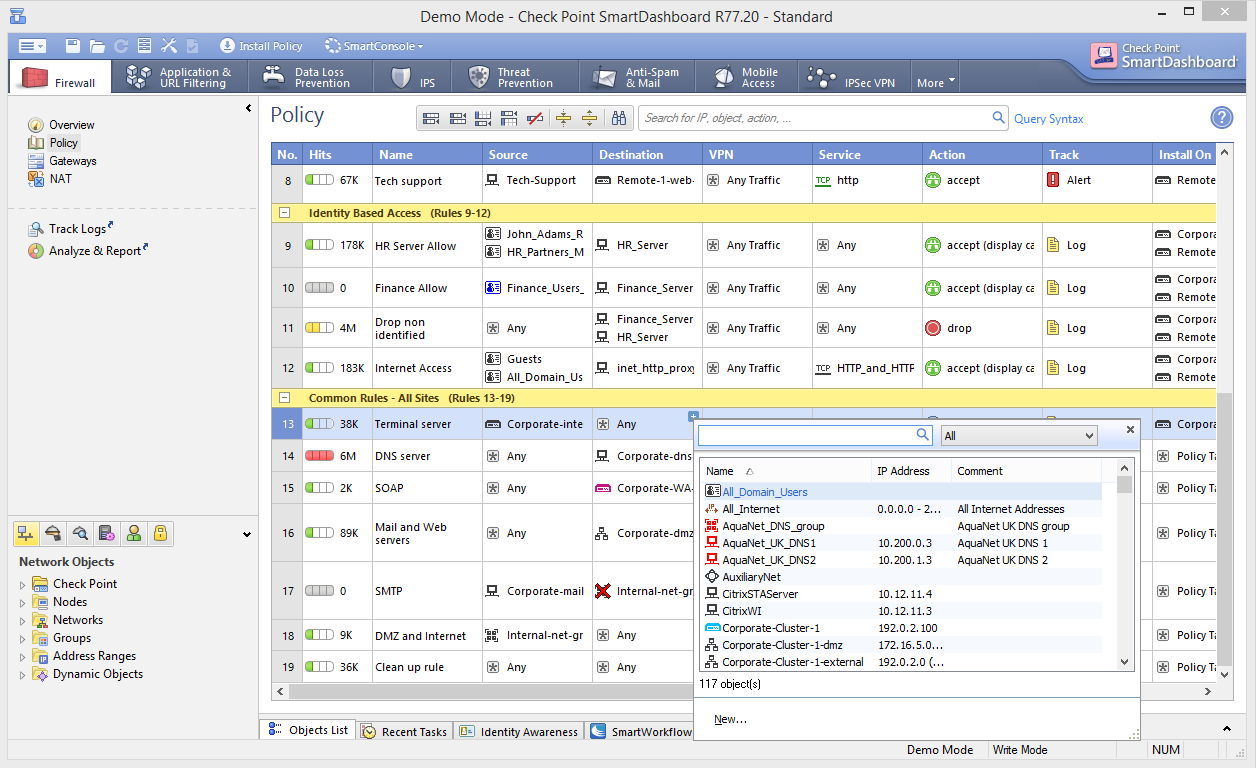The width and height of the screenshot is (1256, 768).
Task: Open the SmartConsole dropdown
Action: pos(374,46)
